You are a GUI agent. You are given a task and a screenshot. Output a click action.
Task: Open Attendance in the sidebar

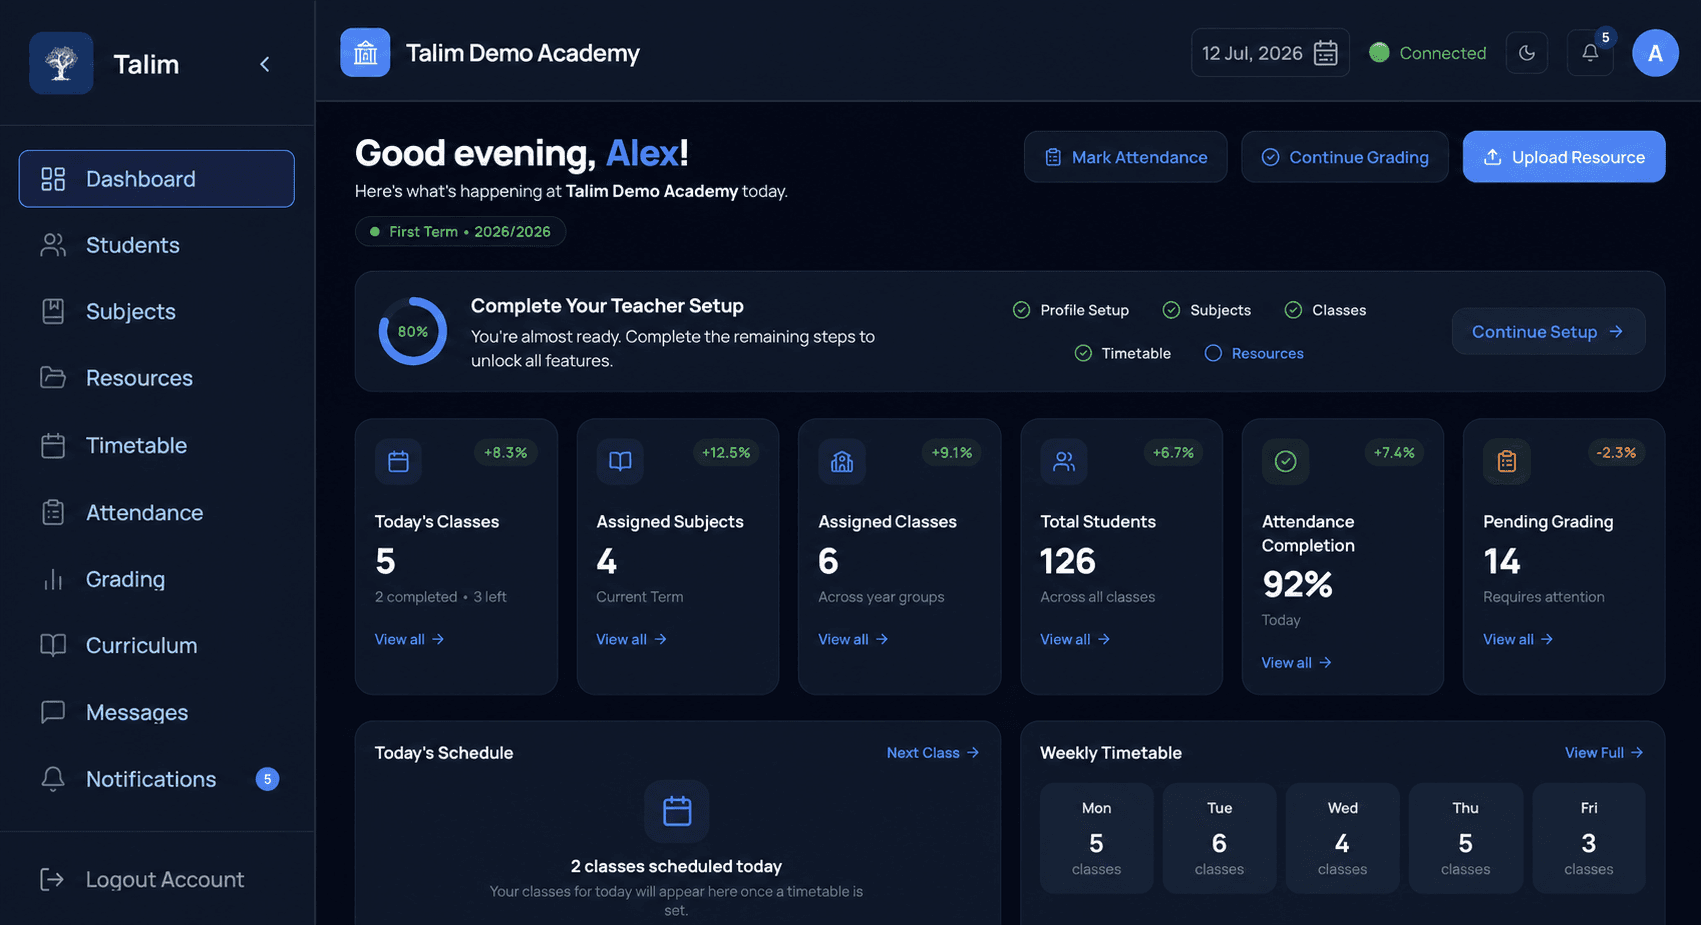(157, 512)
